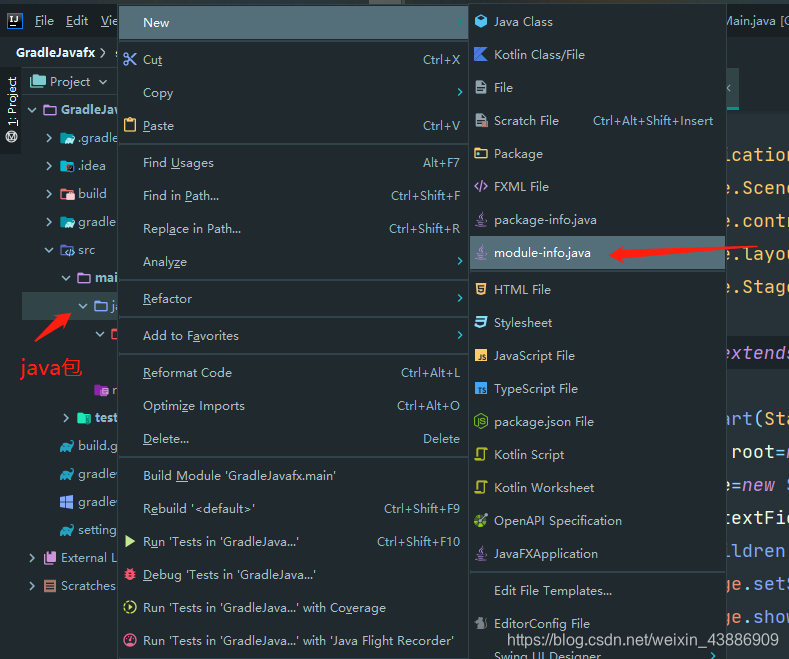Choose Find Usages from context menu

293,162
